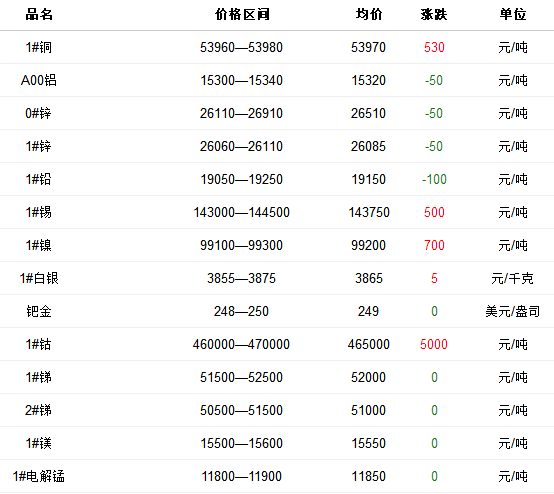Select the 1#铅 average price 19150
Viewport: 554px width, 494px height.
click(369, 179)
